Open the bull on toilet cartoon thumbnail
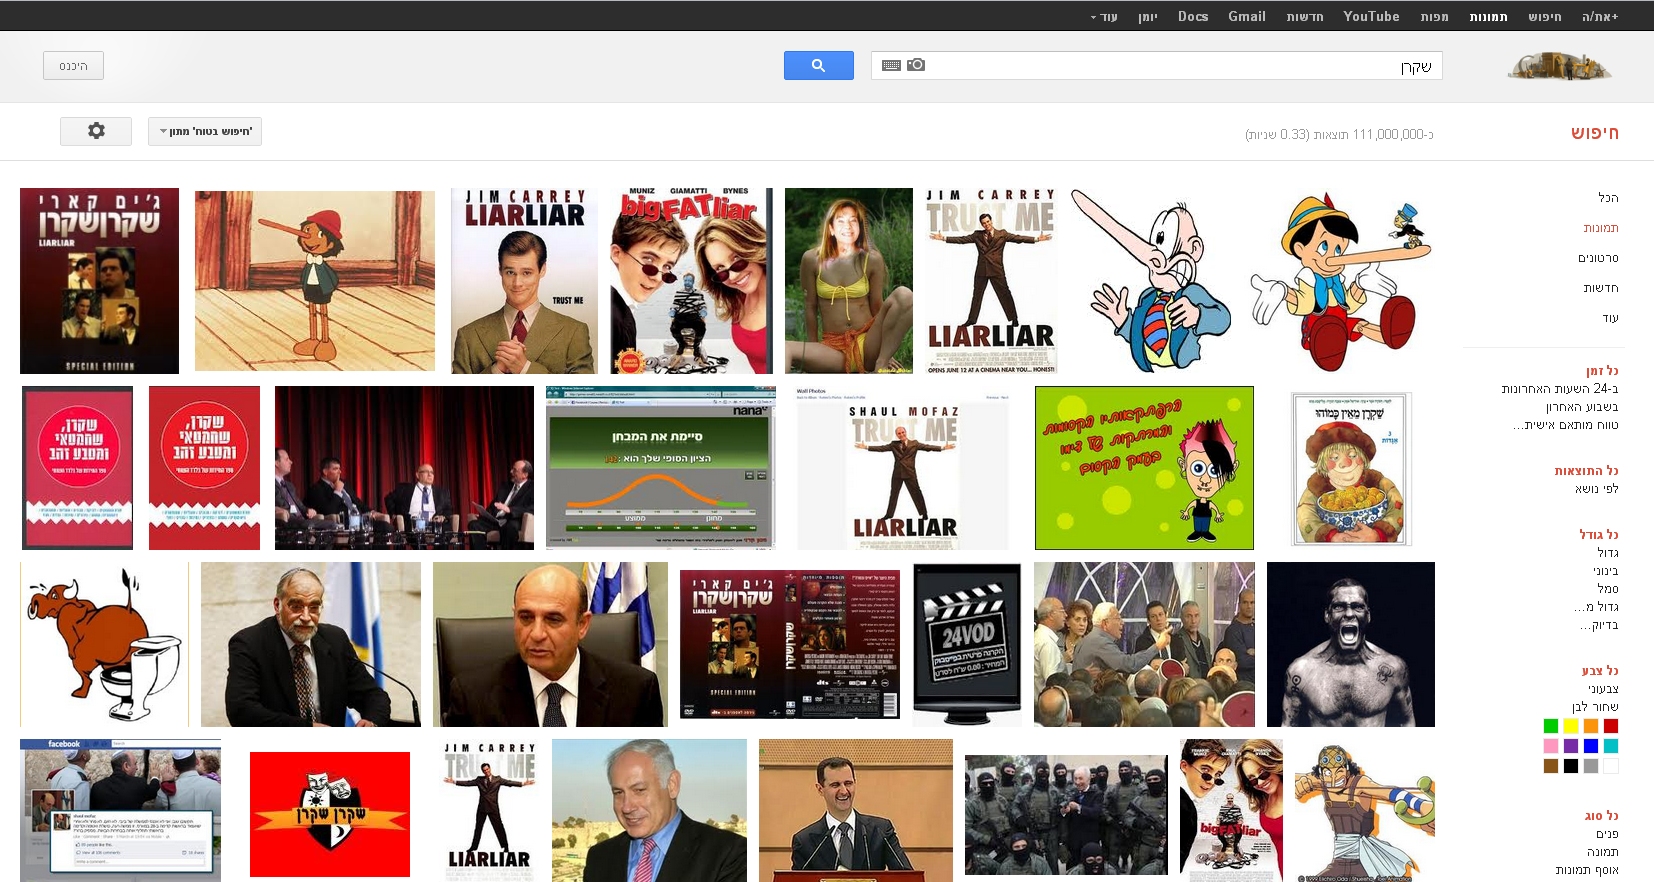Image resolution: width=1654 pixels, height=882 pixels. click(104, 644)
